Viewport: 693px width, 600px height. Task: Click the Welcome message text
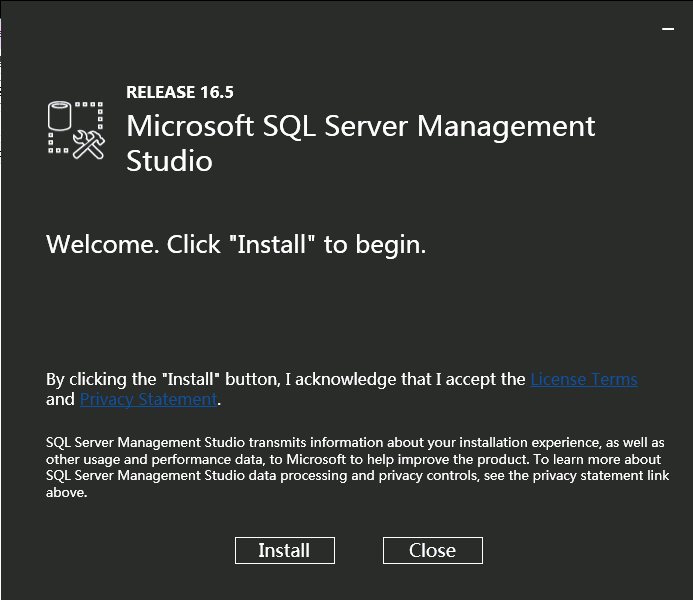pos(236,245)
